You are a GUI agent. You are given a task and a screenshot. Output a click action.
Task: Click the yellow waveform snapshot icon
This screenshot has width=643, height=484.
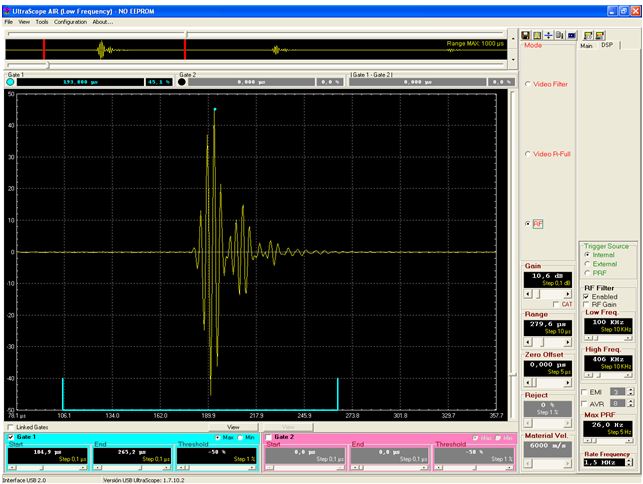tap(539, 35)
